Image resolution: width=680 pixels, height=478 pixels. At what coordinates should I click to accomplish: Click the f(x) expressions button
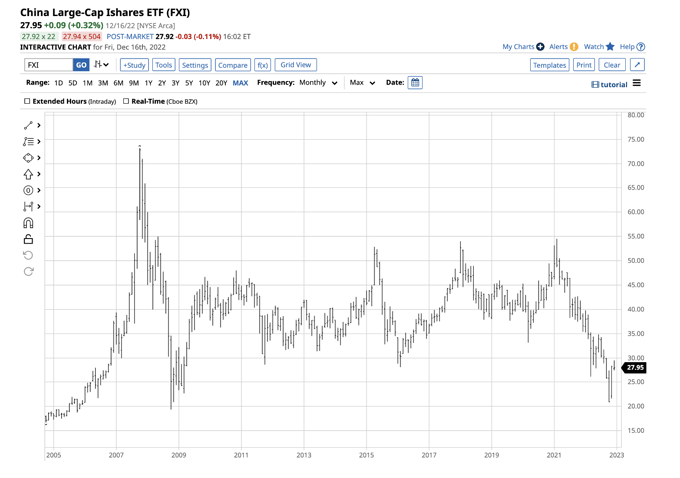tap(262, 65)
